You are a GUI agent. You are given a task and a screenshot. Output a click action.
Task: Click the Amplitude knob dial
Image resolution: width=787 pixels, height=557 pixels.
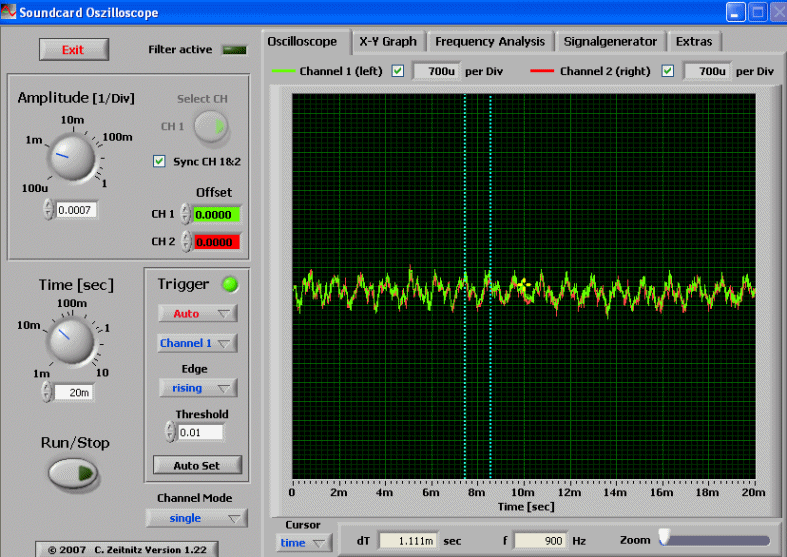pos(71,158)
